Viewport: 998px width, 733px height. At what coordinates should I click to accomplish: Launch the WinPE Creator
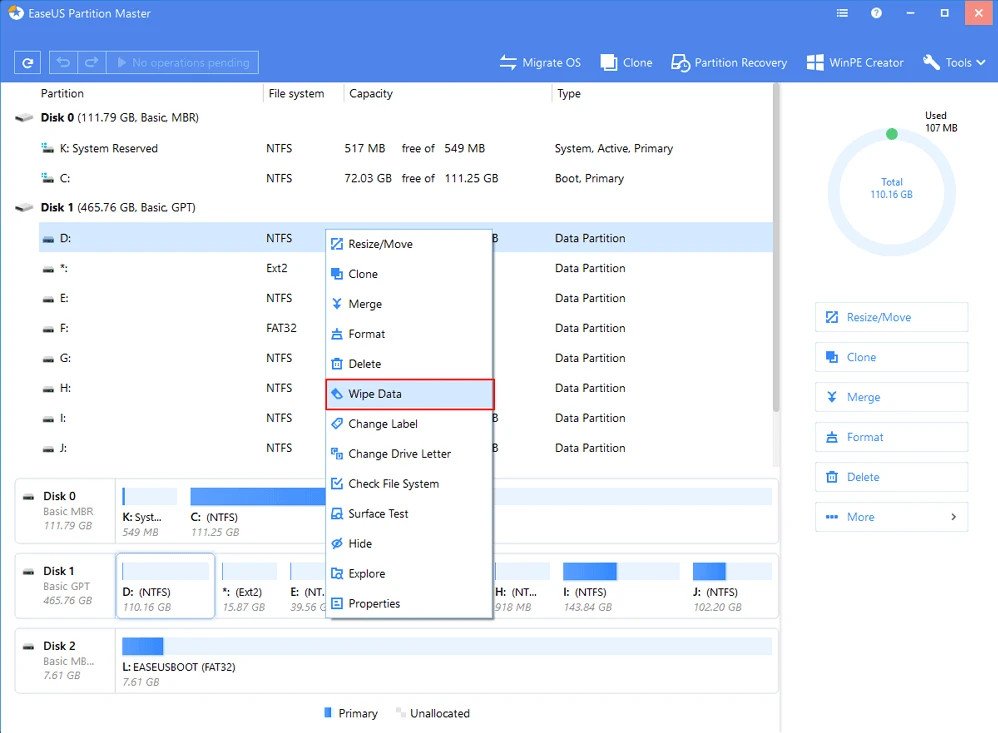click(855, 62)
